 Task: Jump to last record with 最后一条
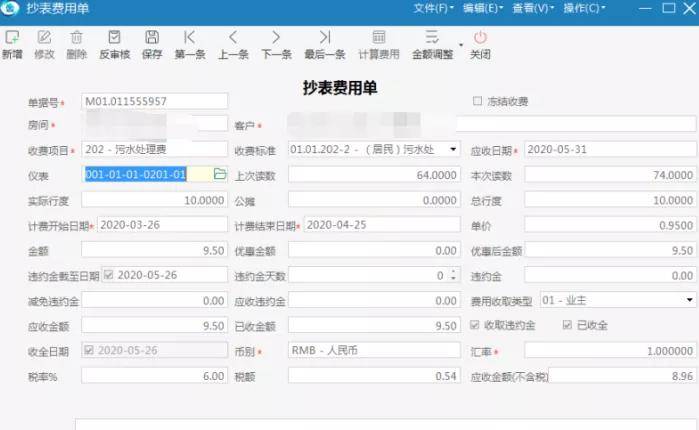(x=325, y=37)
